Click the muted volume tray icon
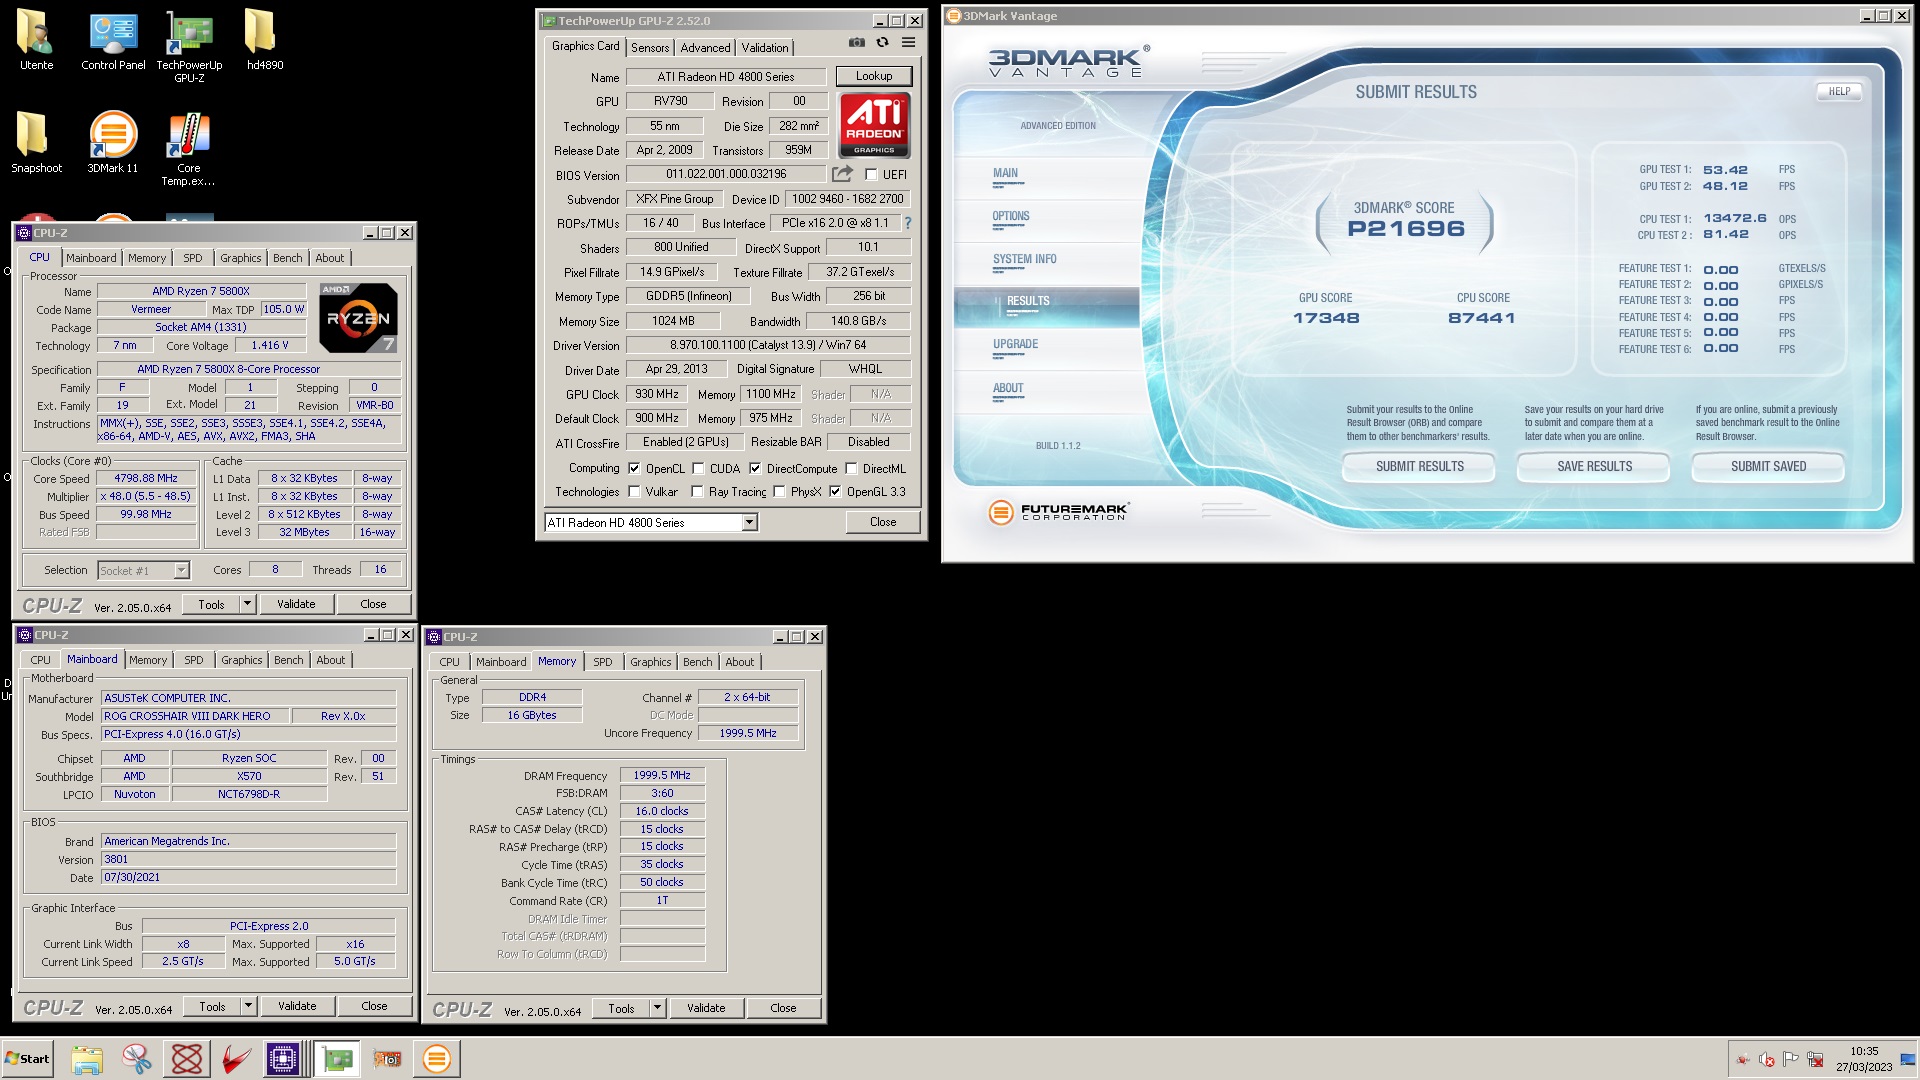This screenshot has width=1920, height=1080. 1767,1060
